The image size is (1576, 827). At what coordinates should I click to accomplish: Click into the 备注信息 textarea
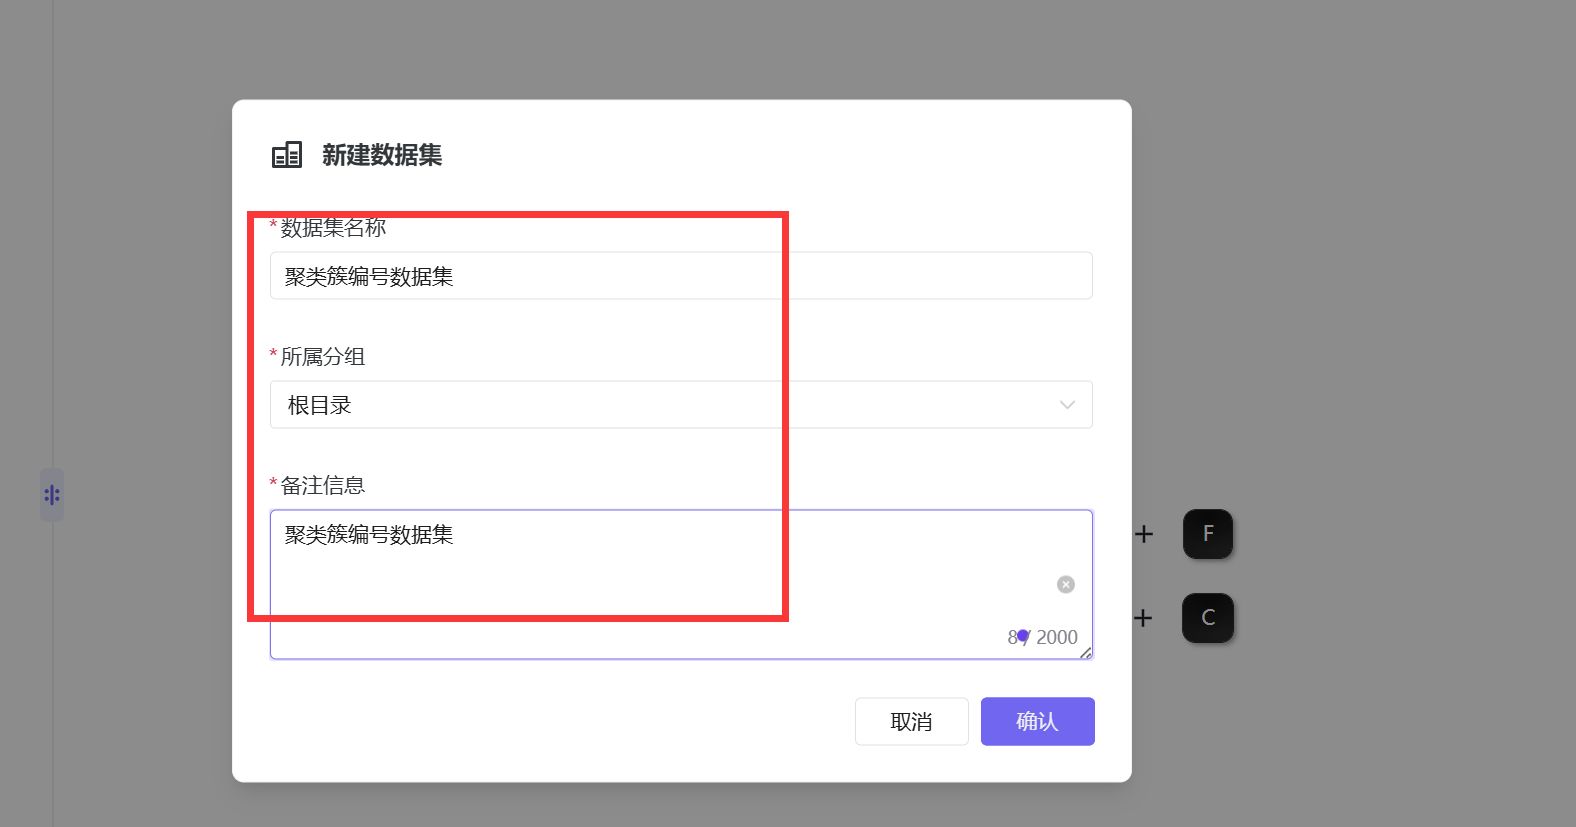(681, 584)
